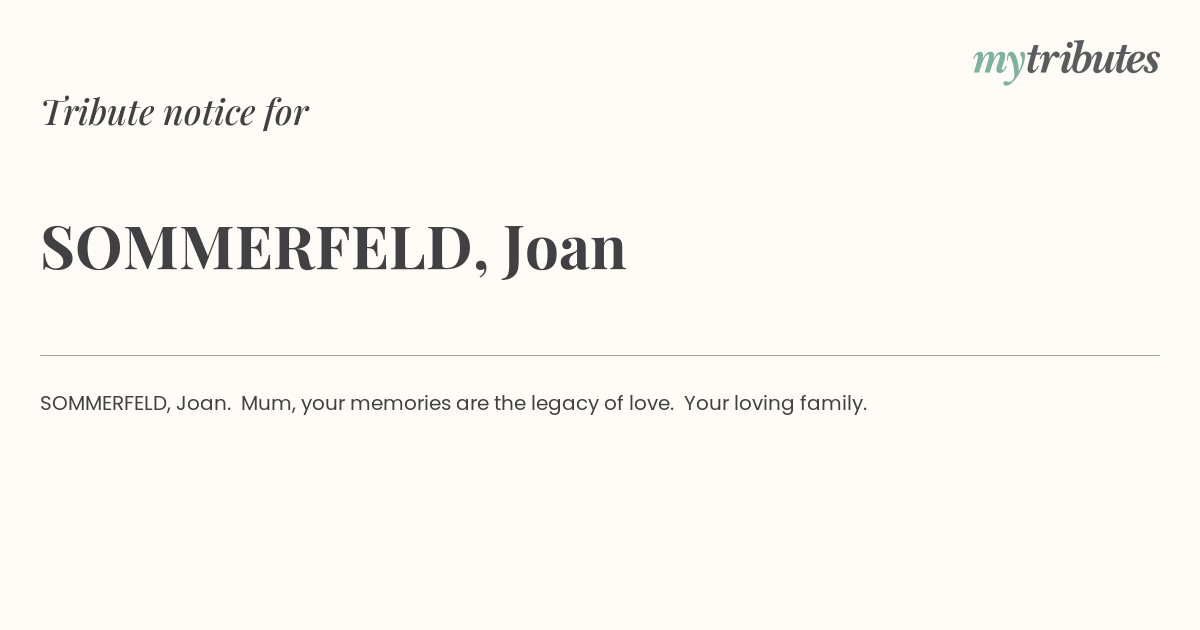
Task: Click the grey "tributes" word in the logo
Action: point(1093,59)
